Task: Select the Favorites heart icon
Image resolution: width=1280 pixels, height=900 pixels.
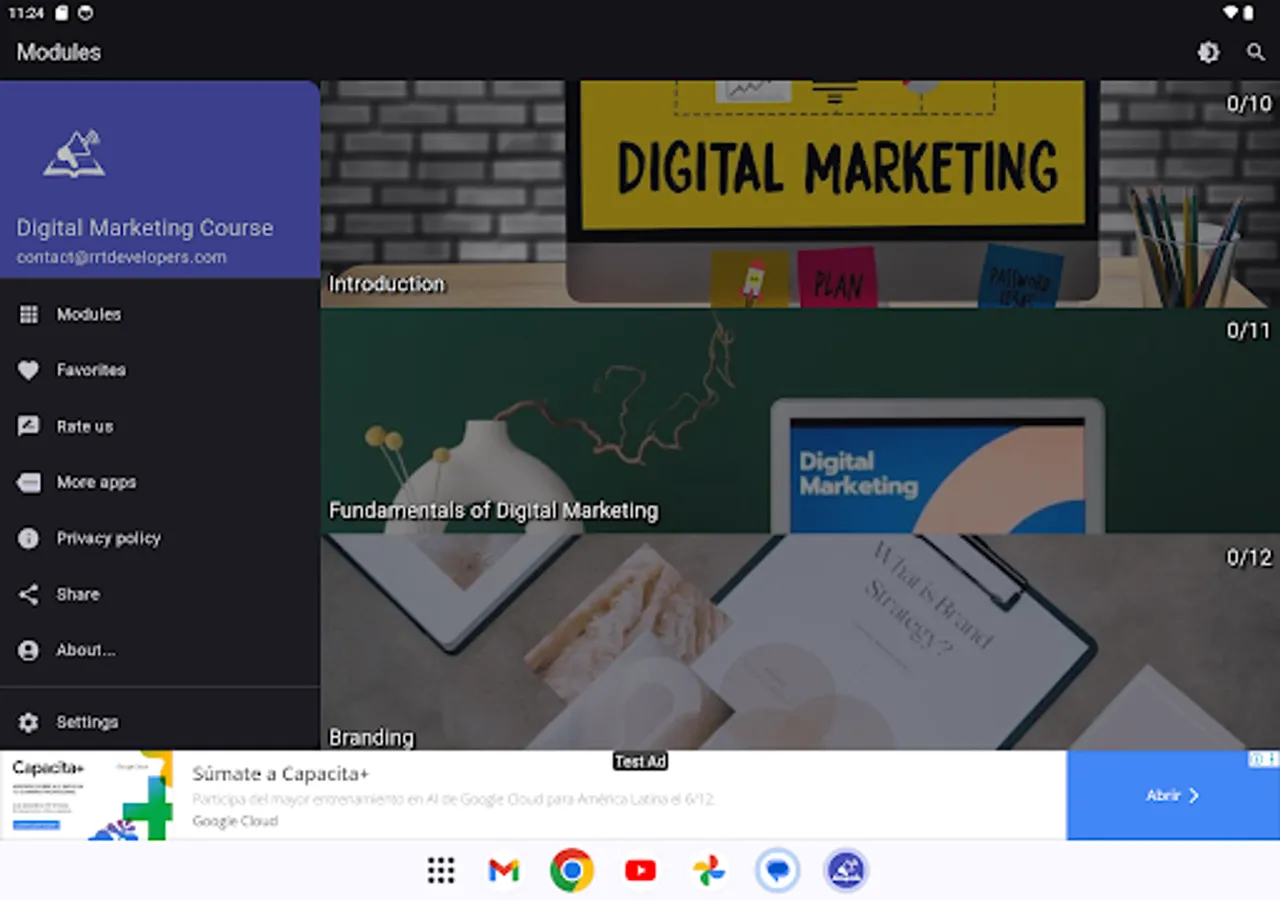Action: pos(29,370)
